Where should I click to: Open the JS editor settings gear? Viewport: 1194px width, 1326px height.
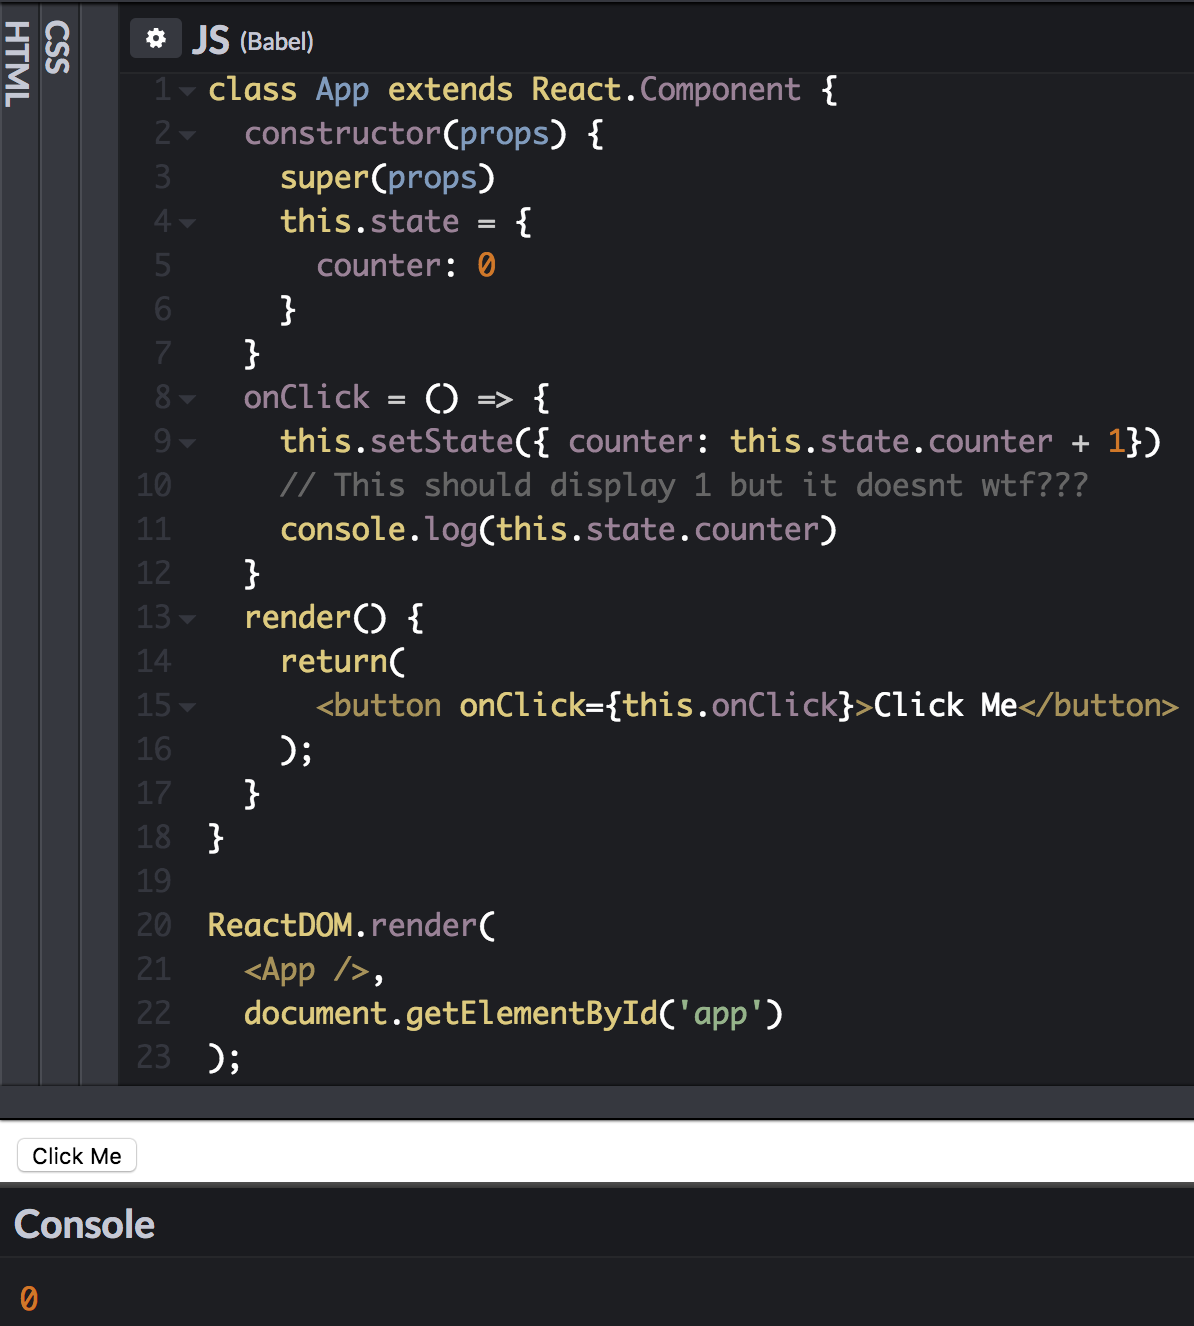click(x=156, y=37)
